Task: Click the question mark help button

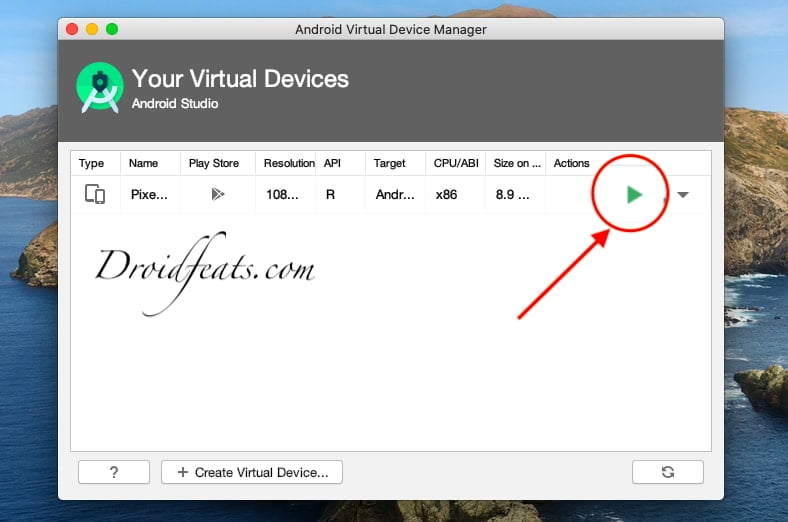Action: click(113, 472)
